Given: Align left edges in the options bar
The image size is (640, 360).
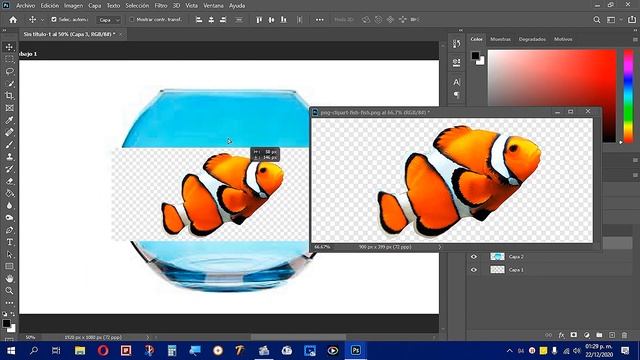Looking at the screenshot, I should coord(199,20).
